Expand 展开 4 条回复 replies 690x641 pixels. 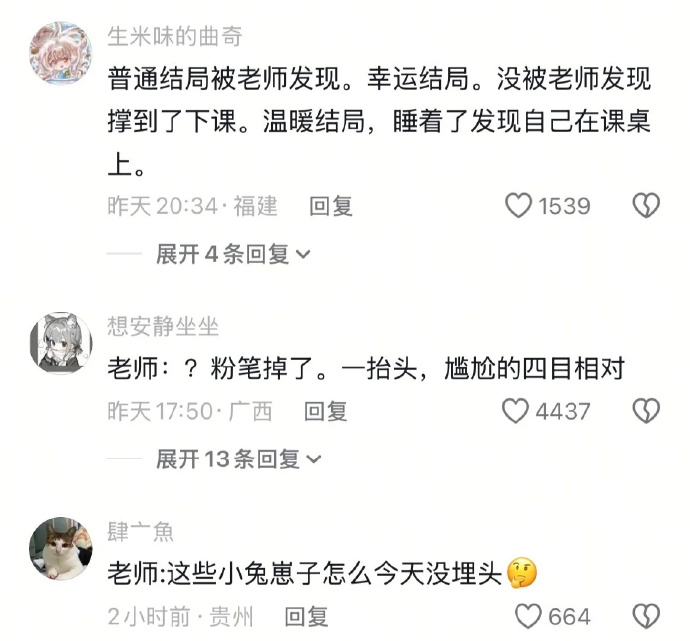(233, 254)
